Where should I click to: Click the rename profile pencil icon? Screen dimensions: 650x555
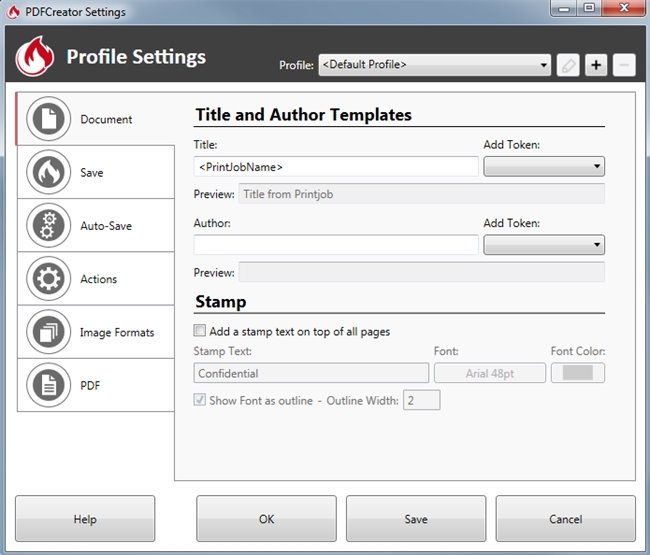568,65
